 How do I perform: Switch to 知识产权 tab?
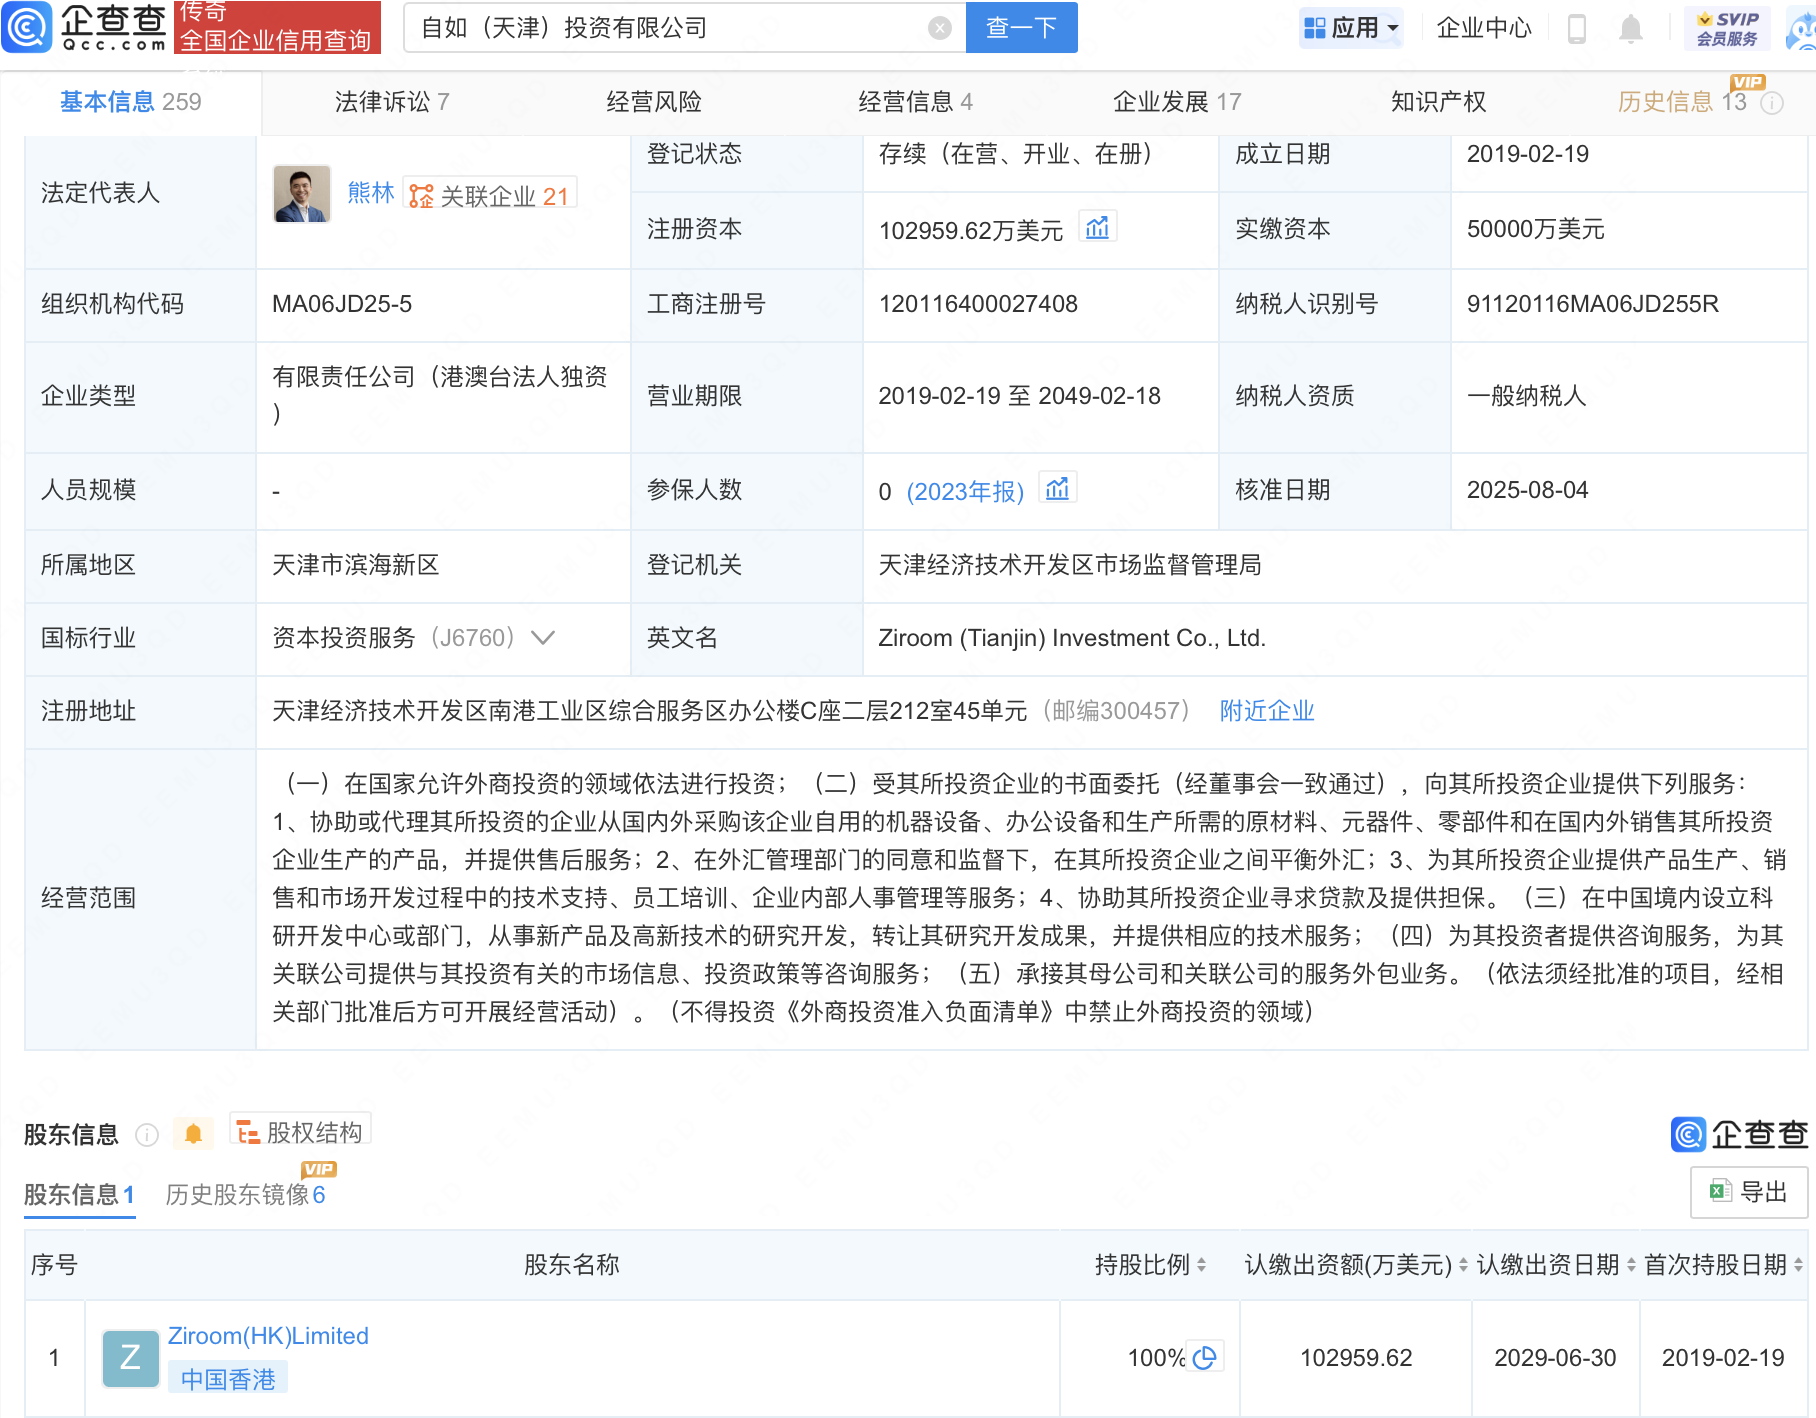(1438, 102)
